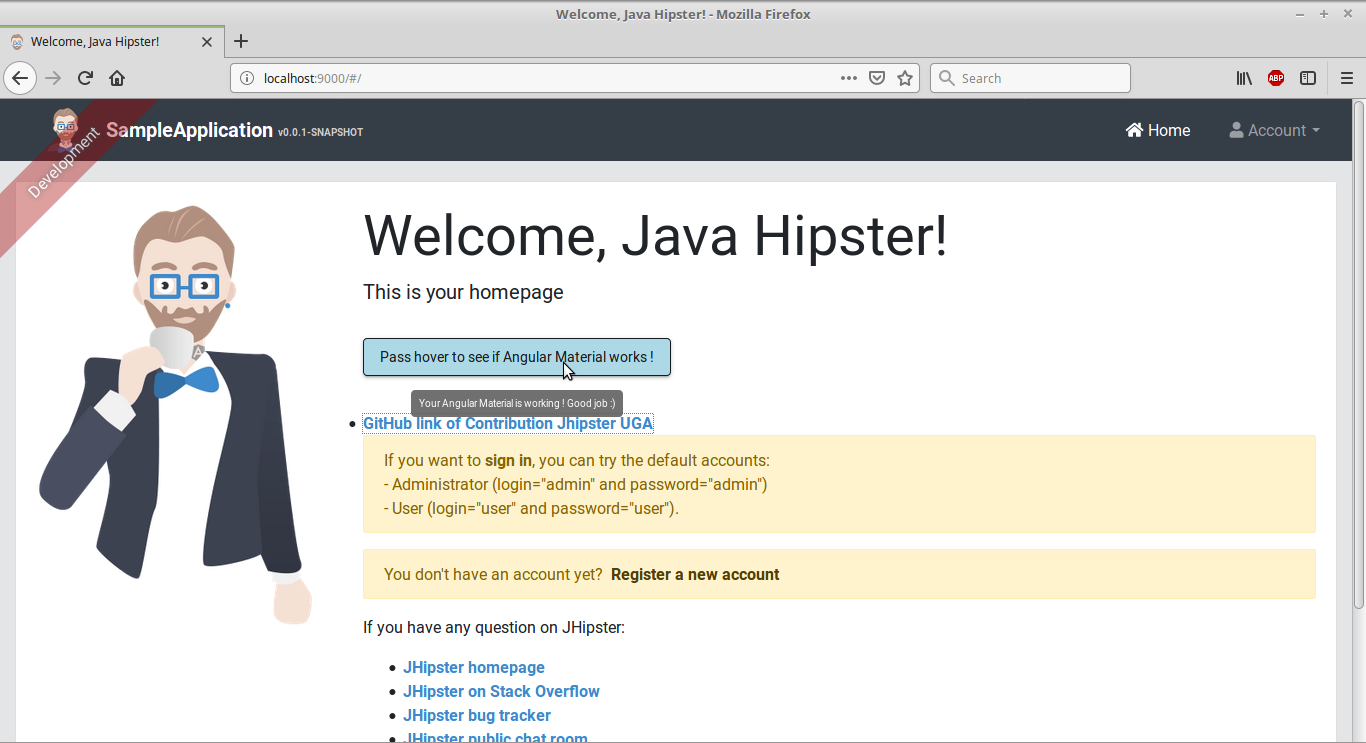Click the User default account line

click(x=531, y=508)
